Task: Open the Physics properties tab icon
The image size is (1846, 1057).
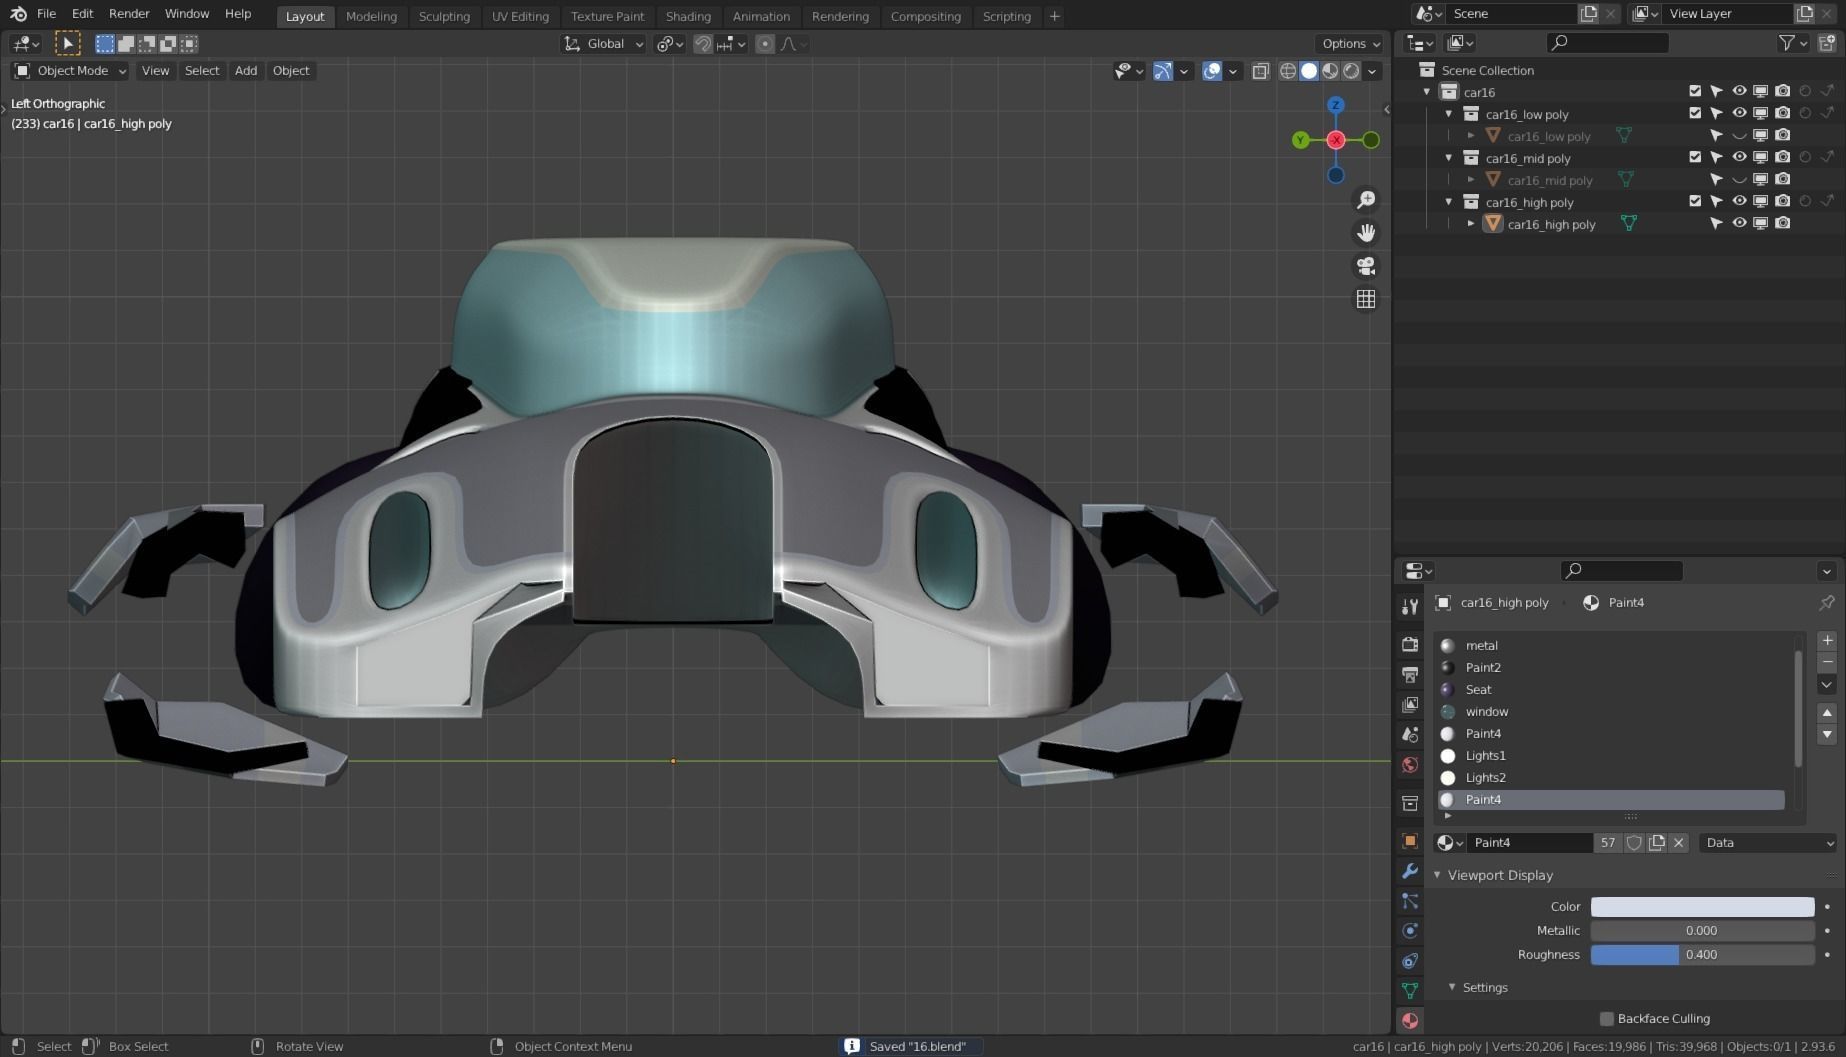Action: point(1410,931)
